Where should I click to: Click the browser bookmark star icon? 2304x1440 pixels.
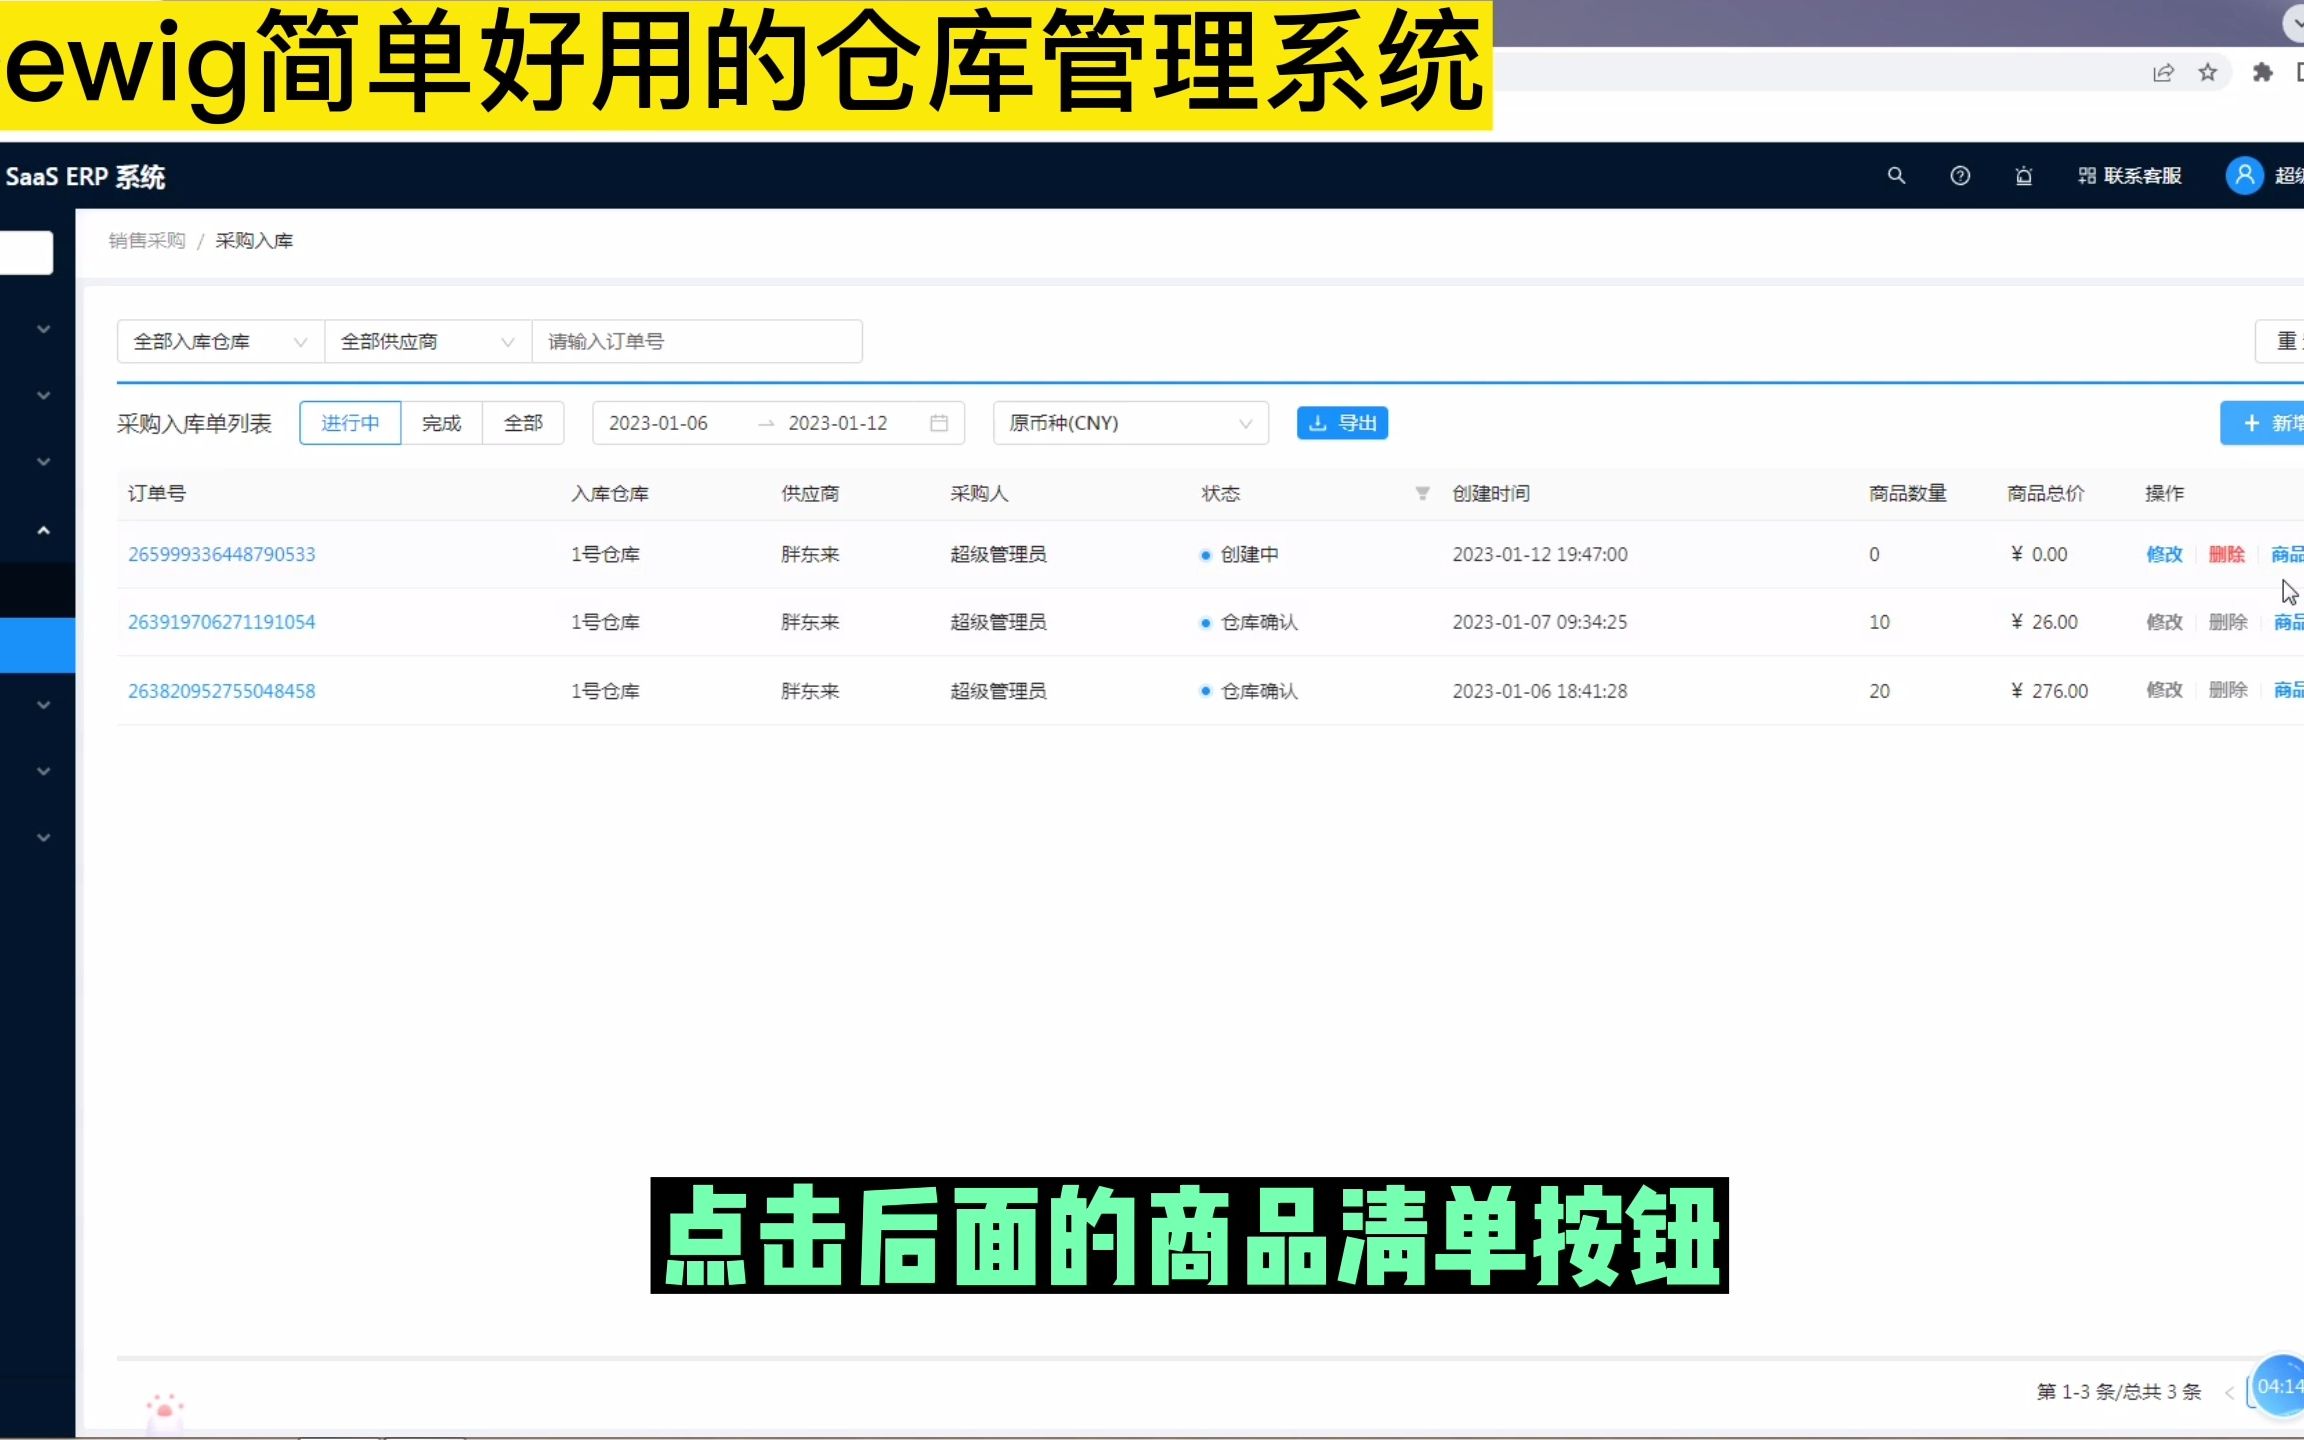pyautogui.click(x=2207, y=72)
